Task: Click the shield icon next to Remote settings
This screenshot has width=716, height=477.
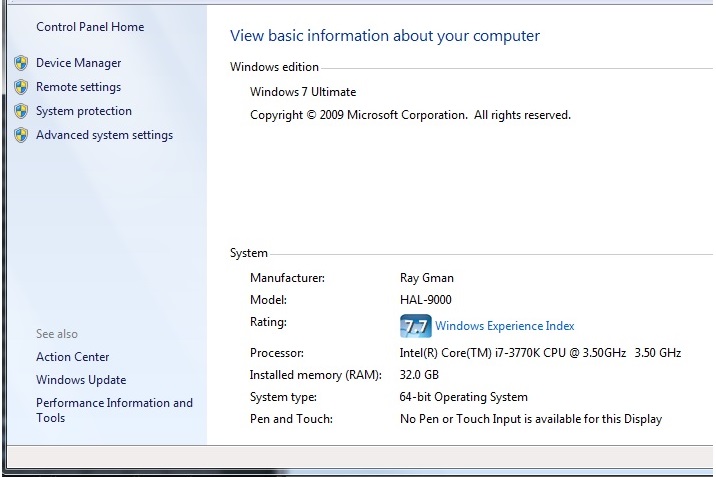Action: 21,87
